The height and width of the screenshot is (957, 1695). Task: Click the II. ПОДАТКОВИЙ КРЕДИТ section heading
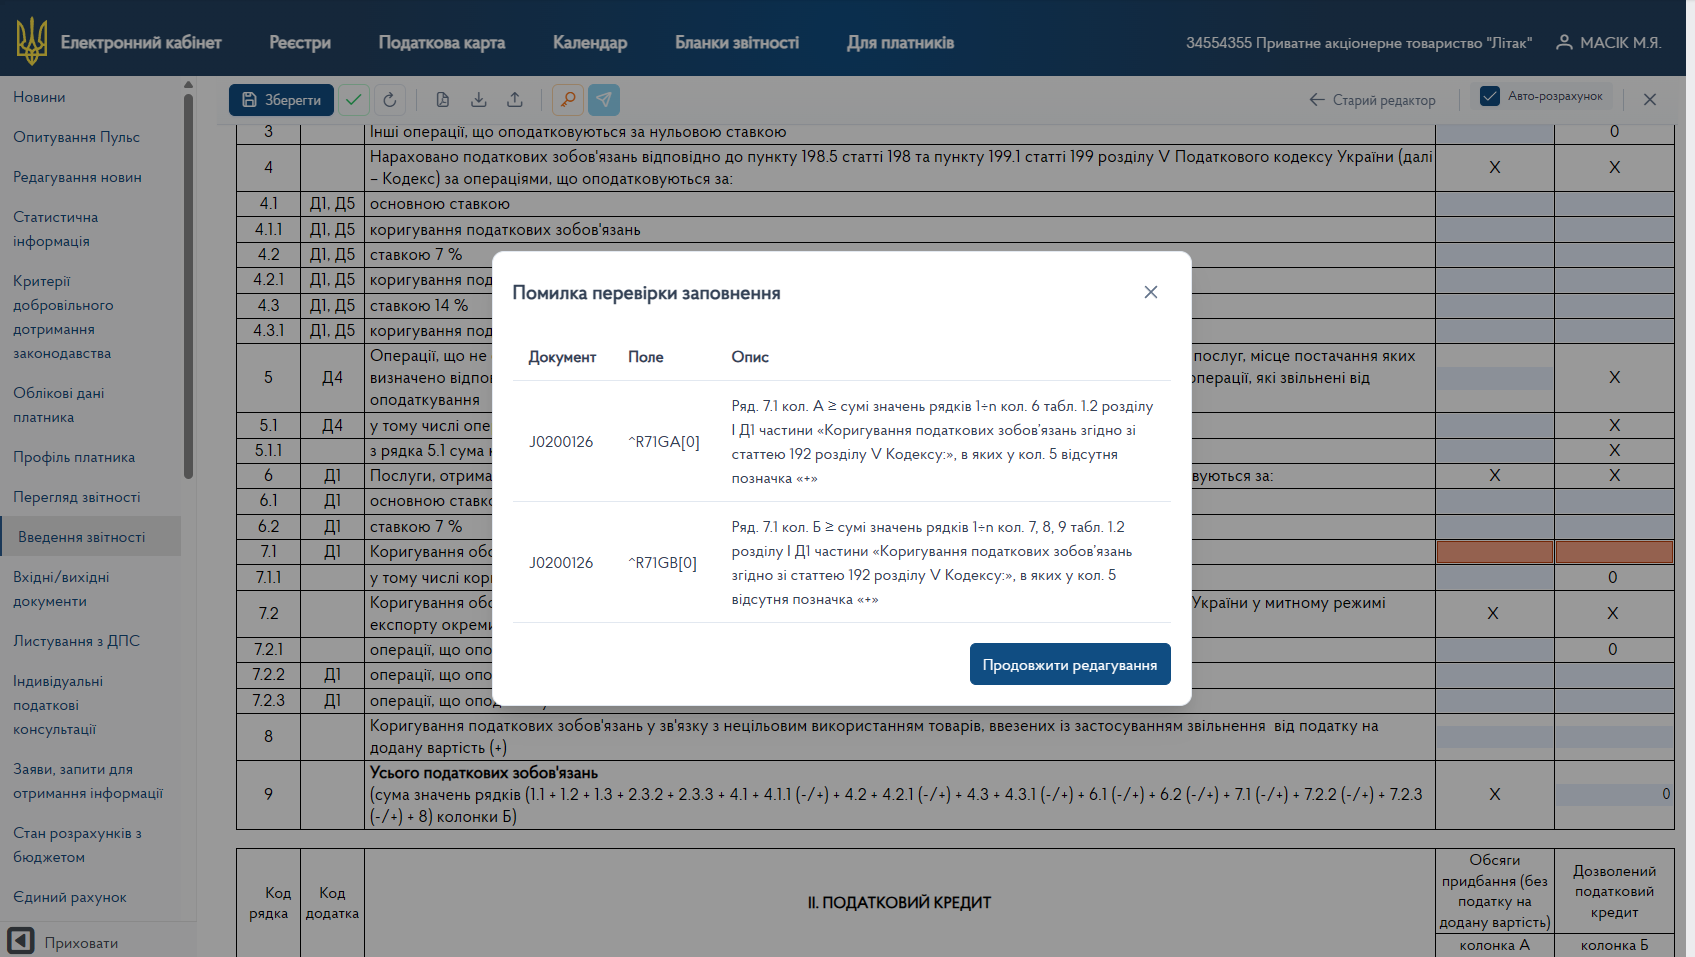pos(899,902)
